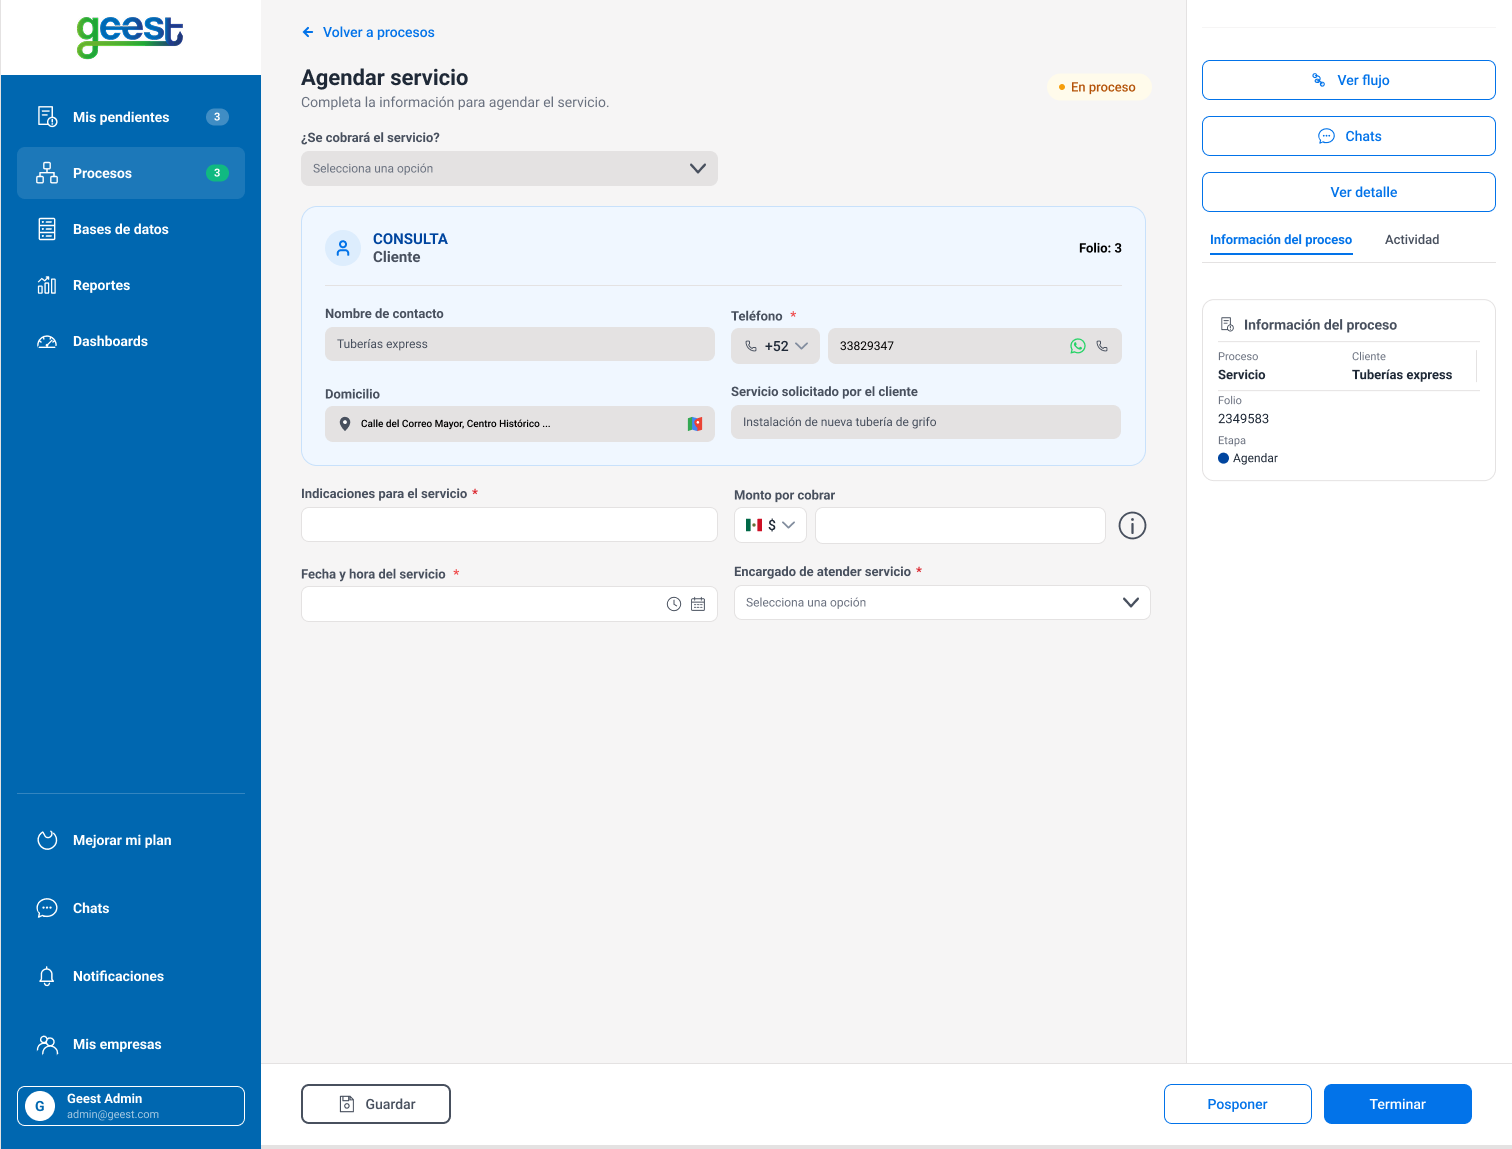Click the green Procesos badge count
Image resolution: width=1512 pixels, height=1149 pixels.
tap(217, 173)
